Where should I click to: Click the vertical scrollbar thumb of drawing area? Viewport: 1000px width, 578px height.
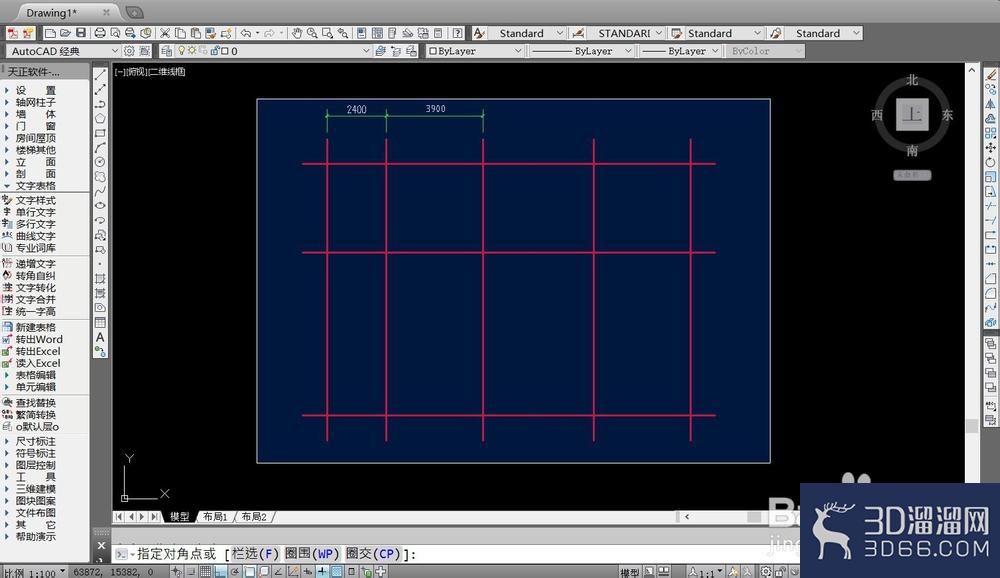click(972, 426)
